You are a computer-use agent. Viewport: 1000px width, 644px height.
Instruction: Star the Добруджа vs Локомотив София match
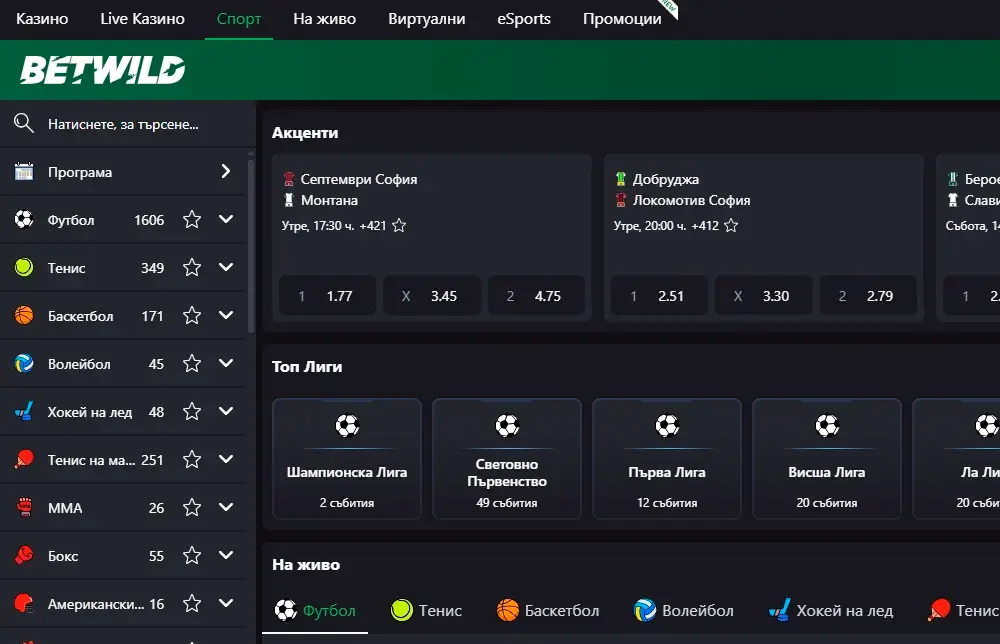click(x=732, y=225)
